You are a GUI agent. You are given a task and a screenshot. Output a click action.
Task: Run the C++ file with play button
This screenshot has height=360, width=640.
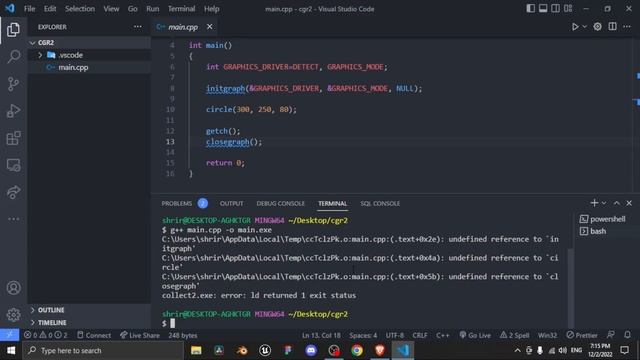pos(575,27)
